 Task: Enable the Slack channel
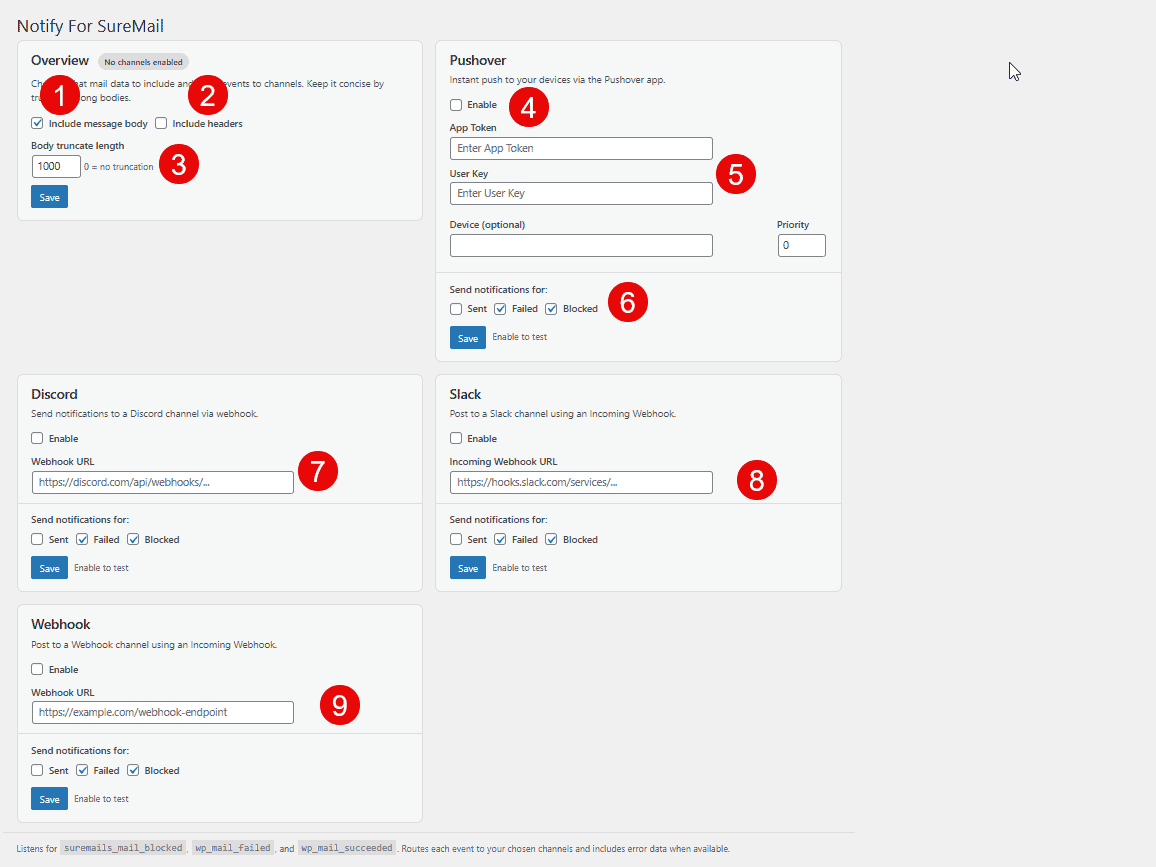(456, 439)
